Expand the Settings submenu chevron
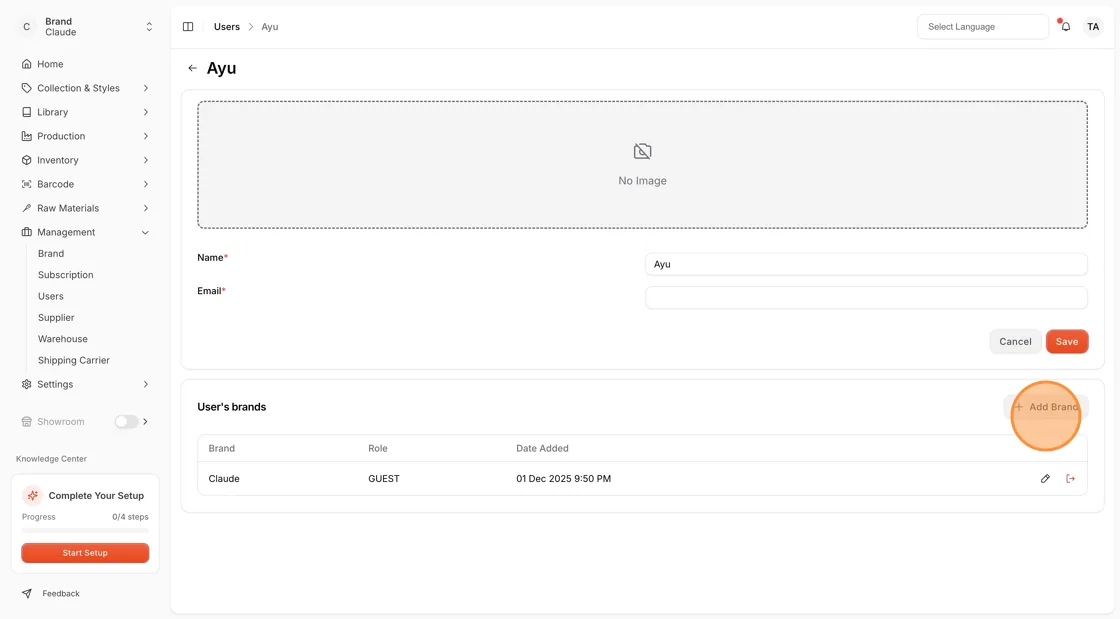The height and width of the screenshot is (619, 1120). [146, 384]
